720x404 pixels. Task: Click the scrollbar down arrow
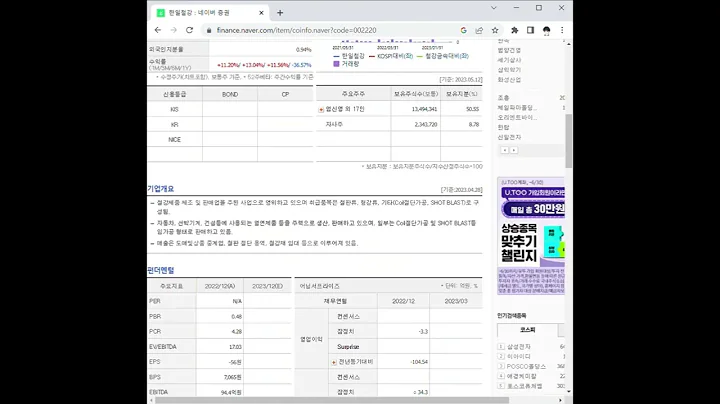pos(569,392)
